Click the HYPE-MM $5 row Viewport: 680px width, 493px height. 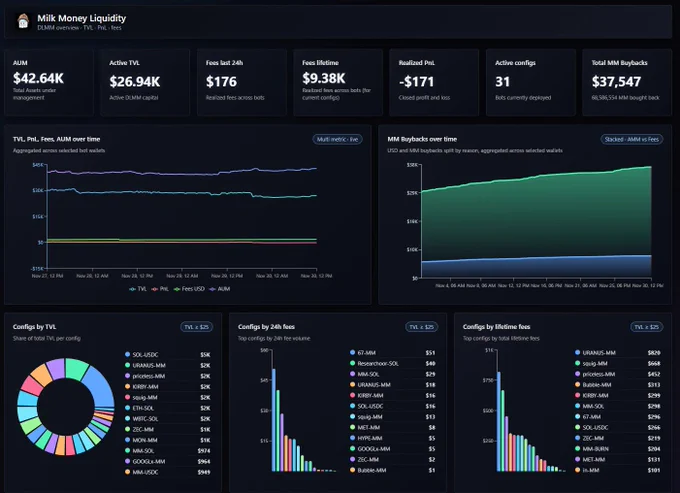coord(392,438)
